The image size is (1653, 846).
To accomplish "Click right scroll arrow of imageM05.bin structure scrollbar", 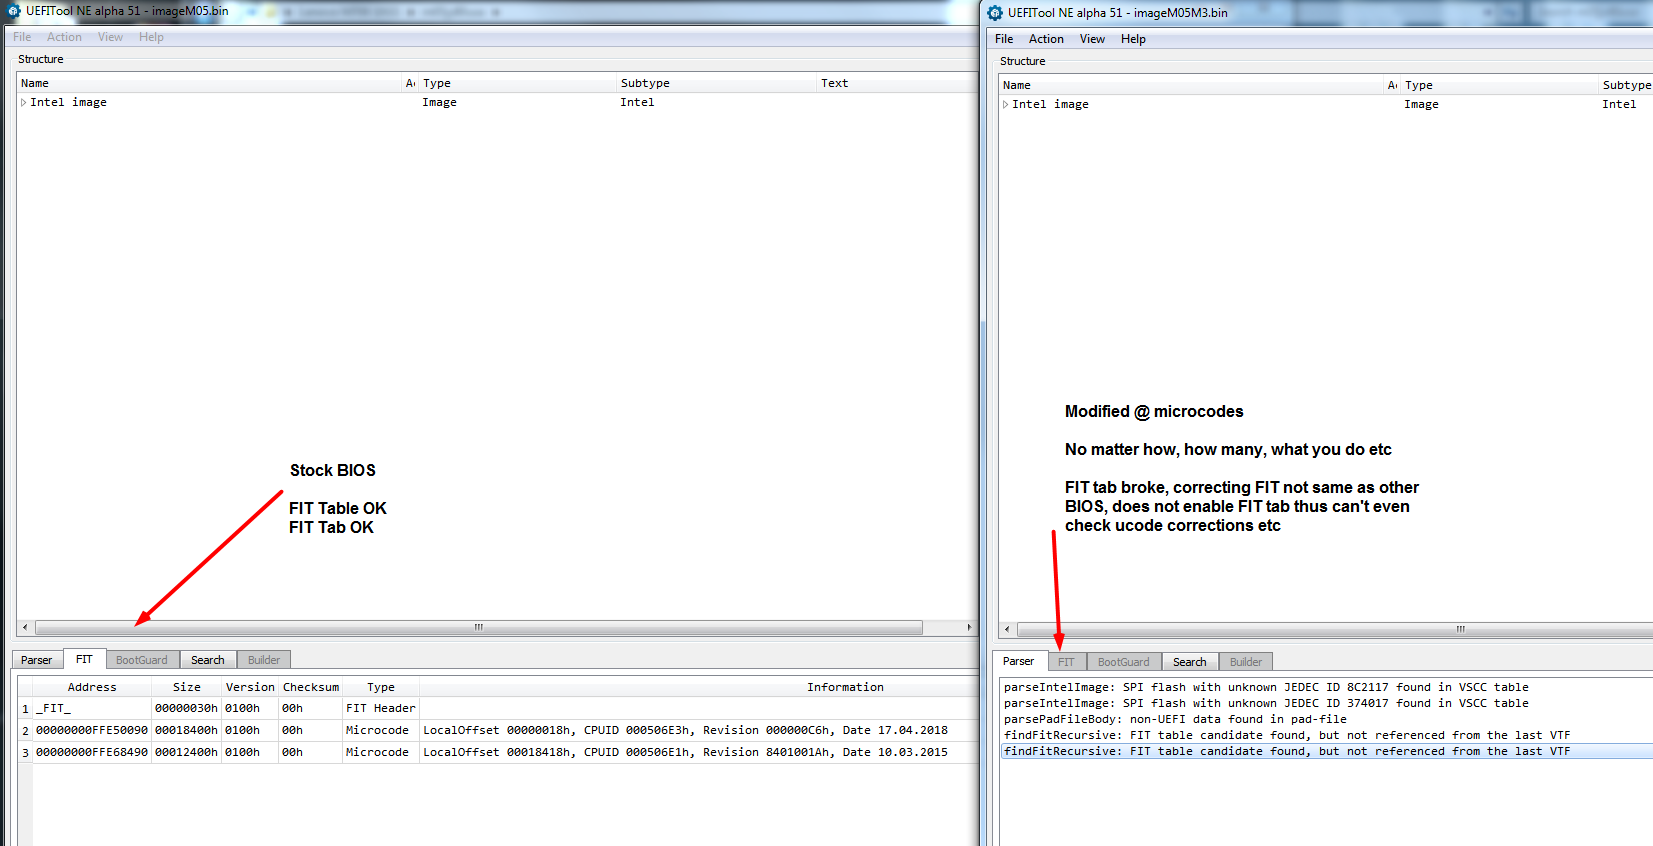I will coord(969,628).
